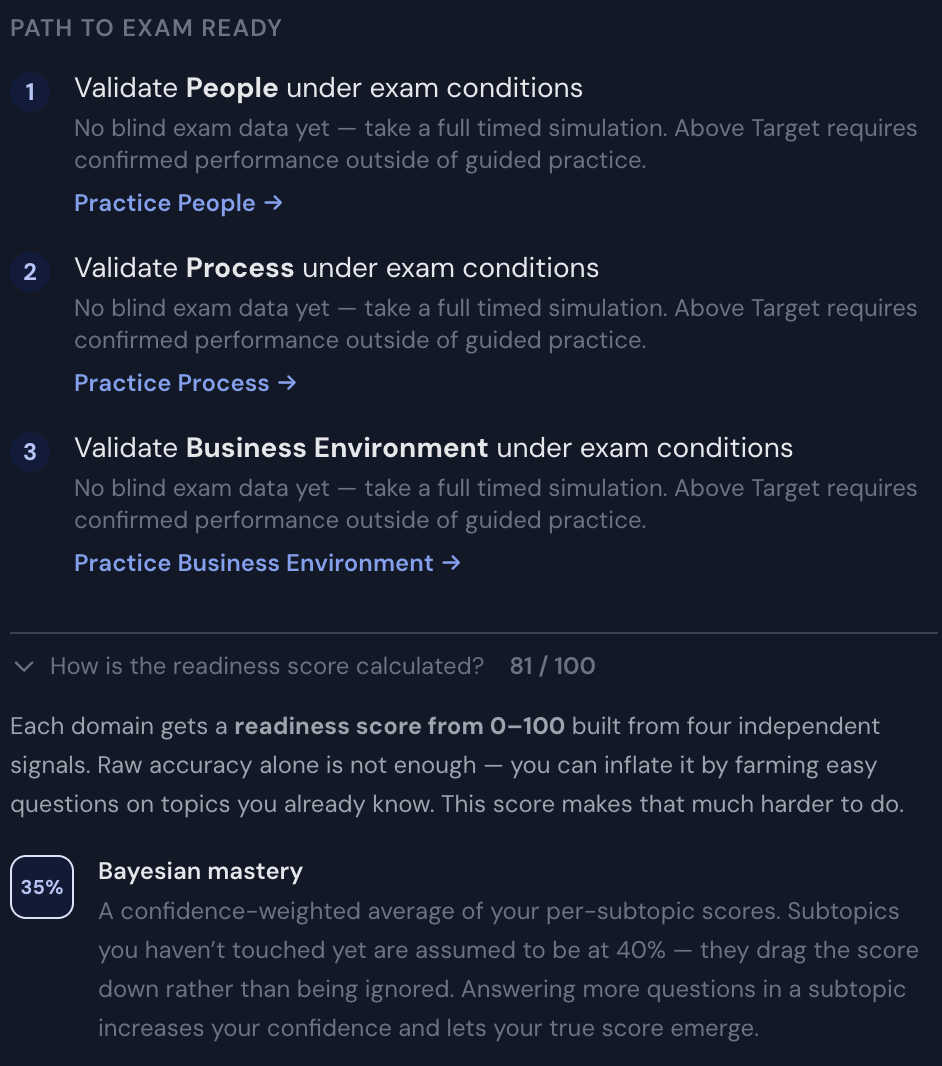
Task: Select the "Validate Process under exam conditions" title
Action: tap(336, 268)
